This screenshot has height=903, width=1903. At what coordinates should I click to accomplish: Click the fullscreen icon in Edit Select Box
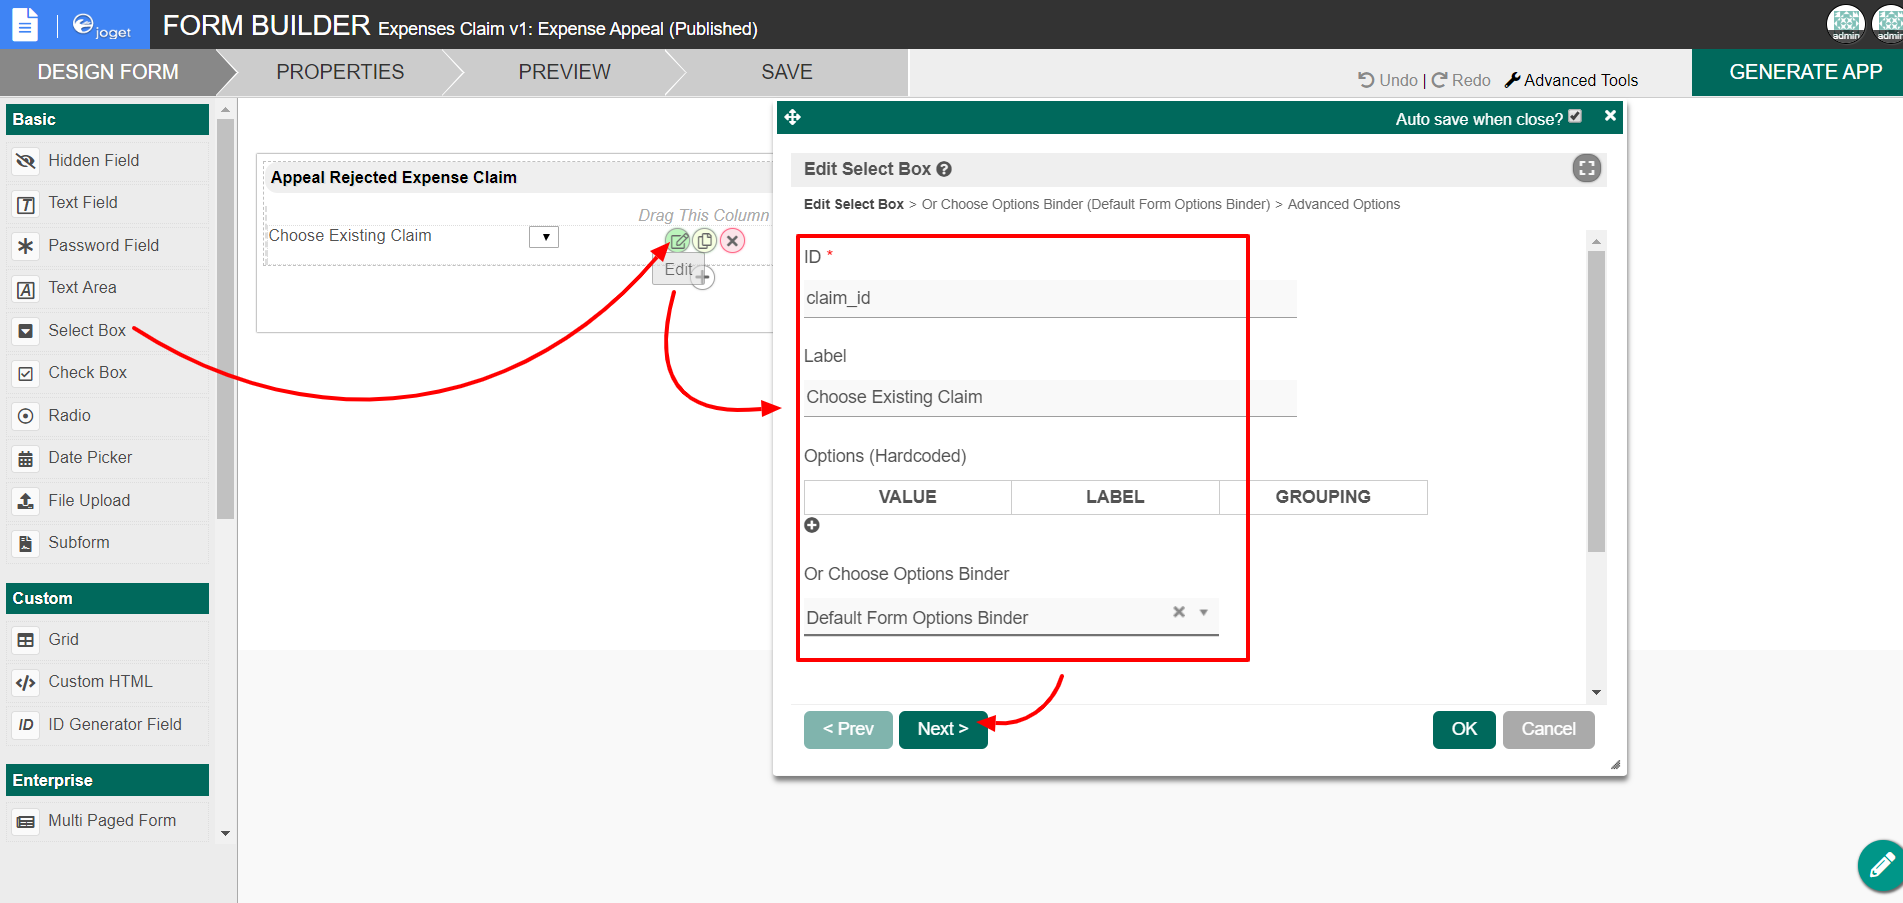coord(1586,168)
